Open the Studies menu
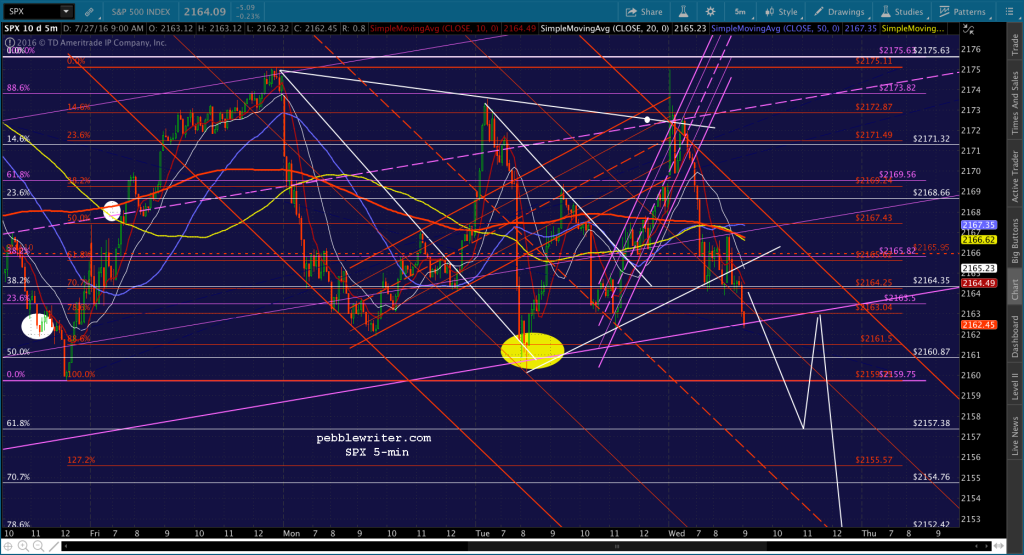Viewport: 1024px width, 555px height. (x=902, y=12)
